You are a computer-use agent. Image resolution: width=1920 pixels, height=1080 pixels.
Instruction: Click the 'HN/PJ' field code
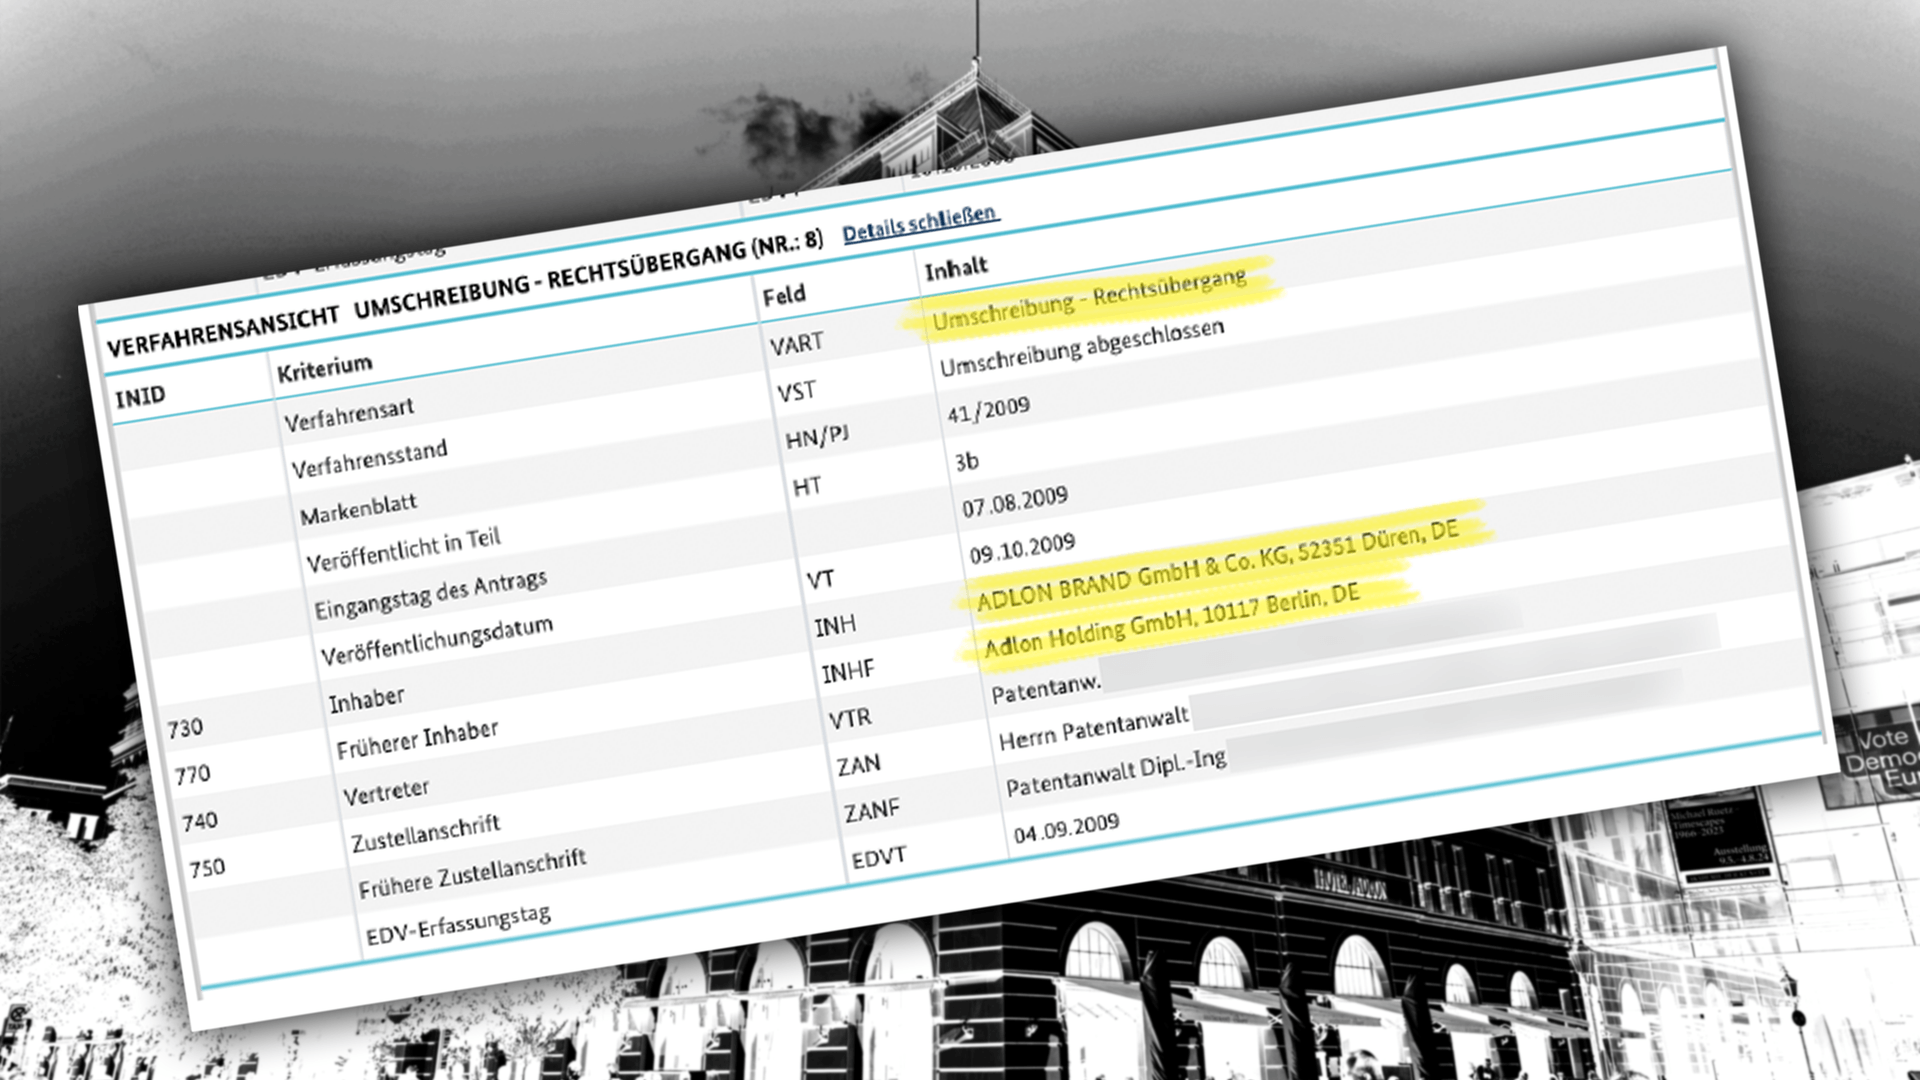coord(816,436)
